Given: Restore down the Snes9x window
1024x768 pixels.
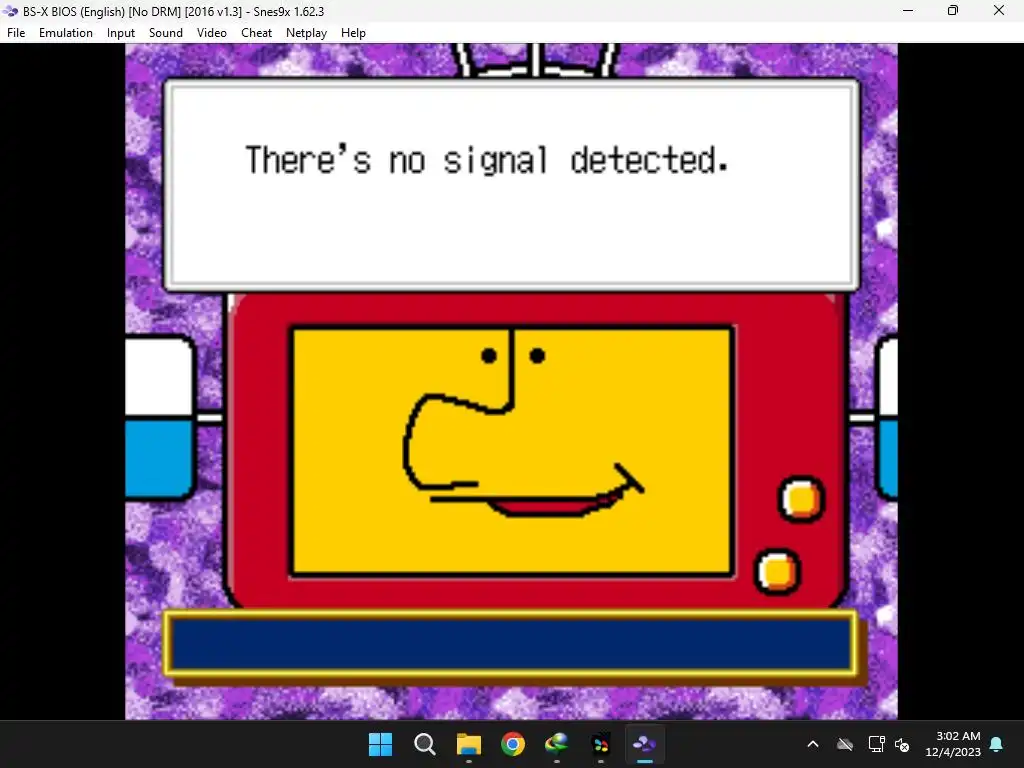Looking at the screenshot, I should 953,11.
